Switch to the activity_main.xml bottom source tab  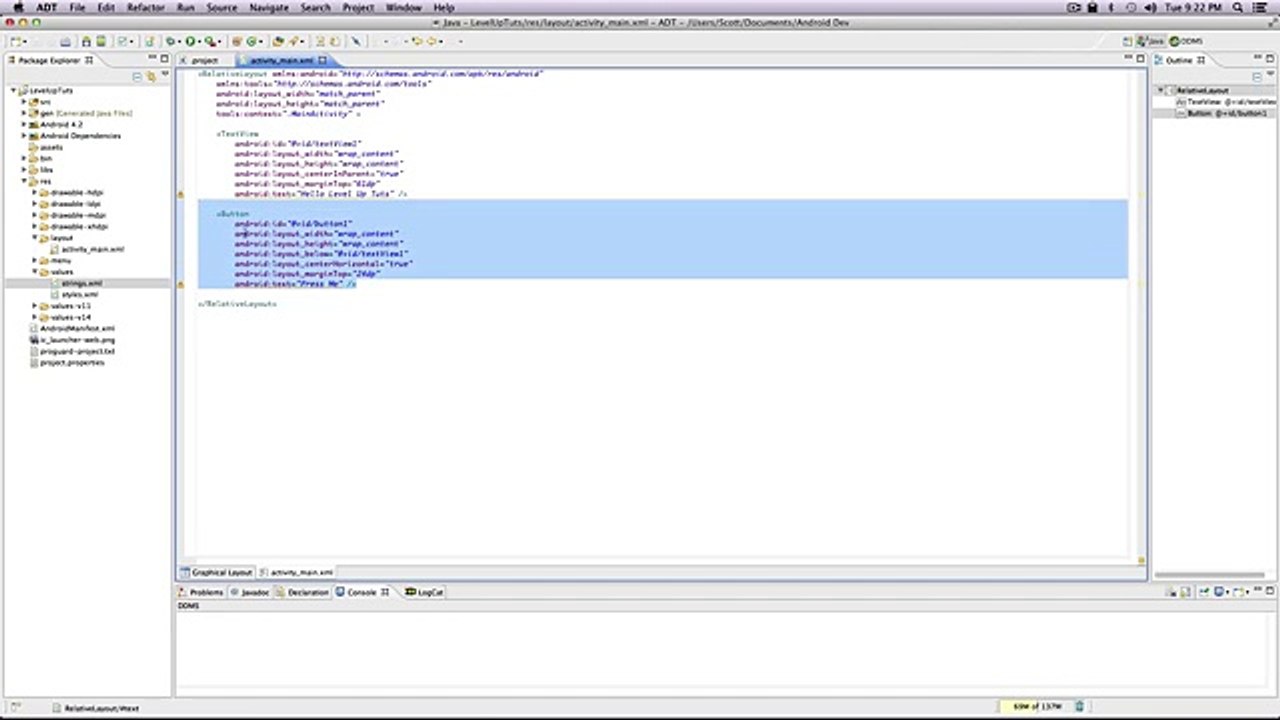[x=296, y=573]
